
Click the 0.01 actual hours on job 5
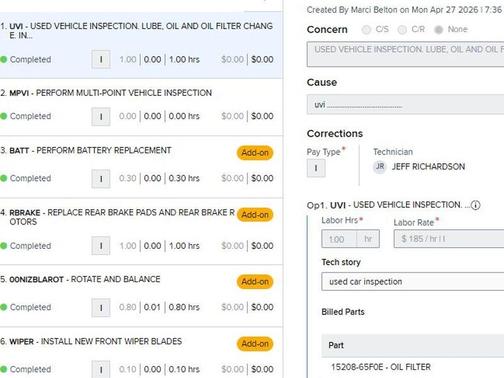point(152,307)
